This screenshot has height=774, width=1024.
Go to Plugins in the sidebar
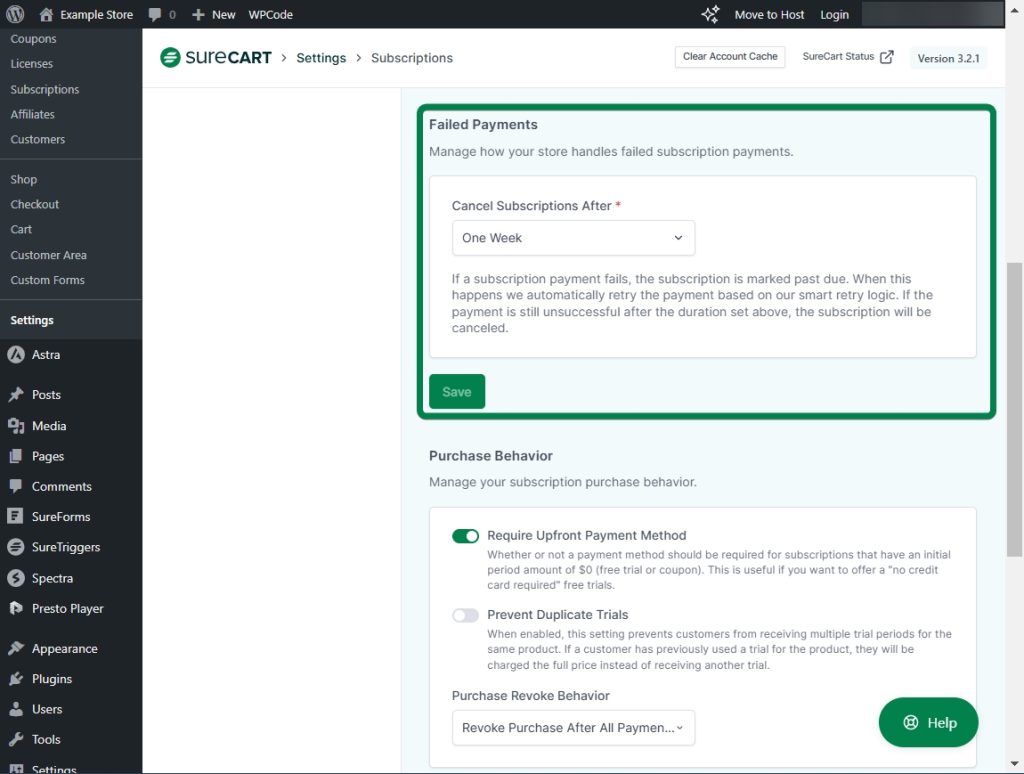(52, 679)
